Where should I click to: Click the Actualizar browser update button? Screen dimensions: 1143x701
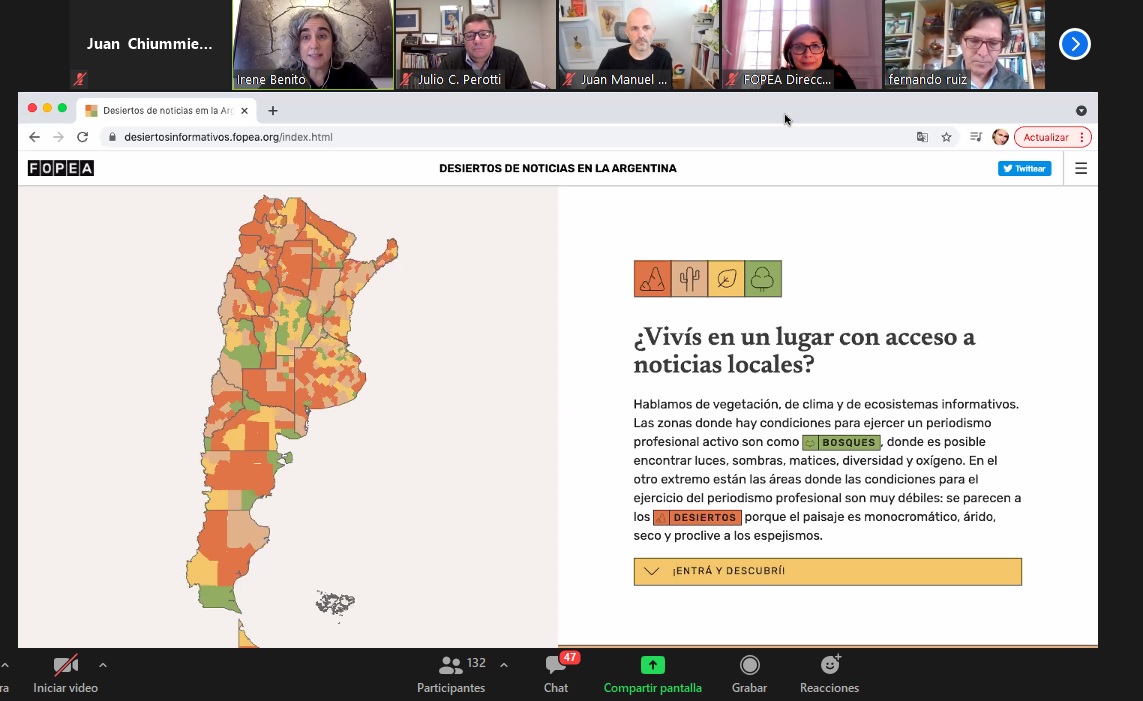pyautogui.click(x=1045, y=137)
